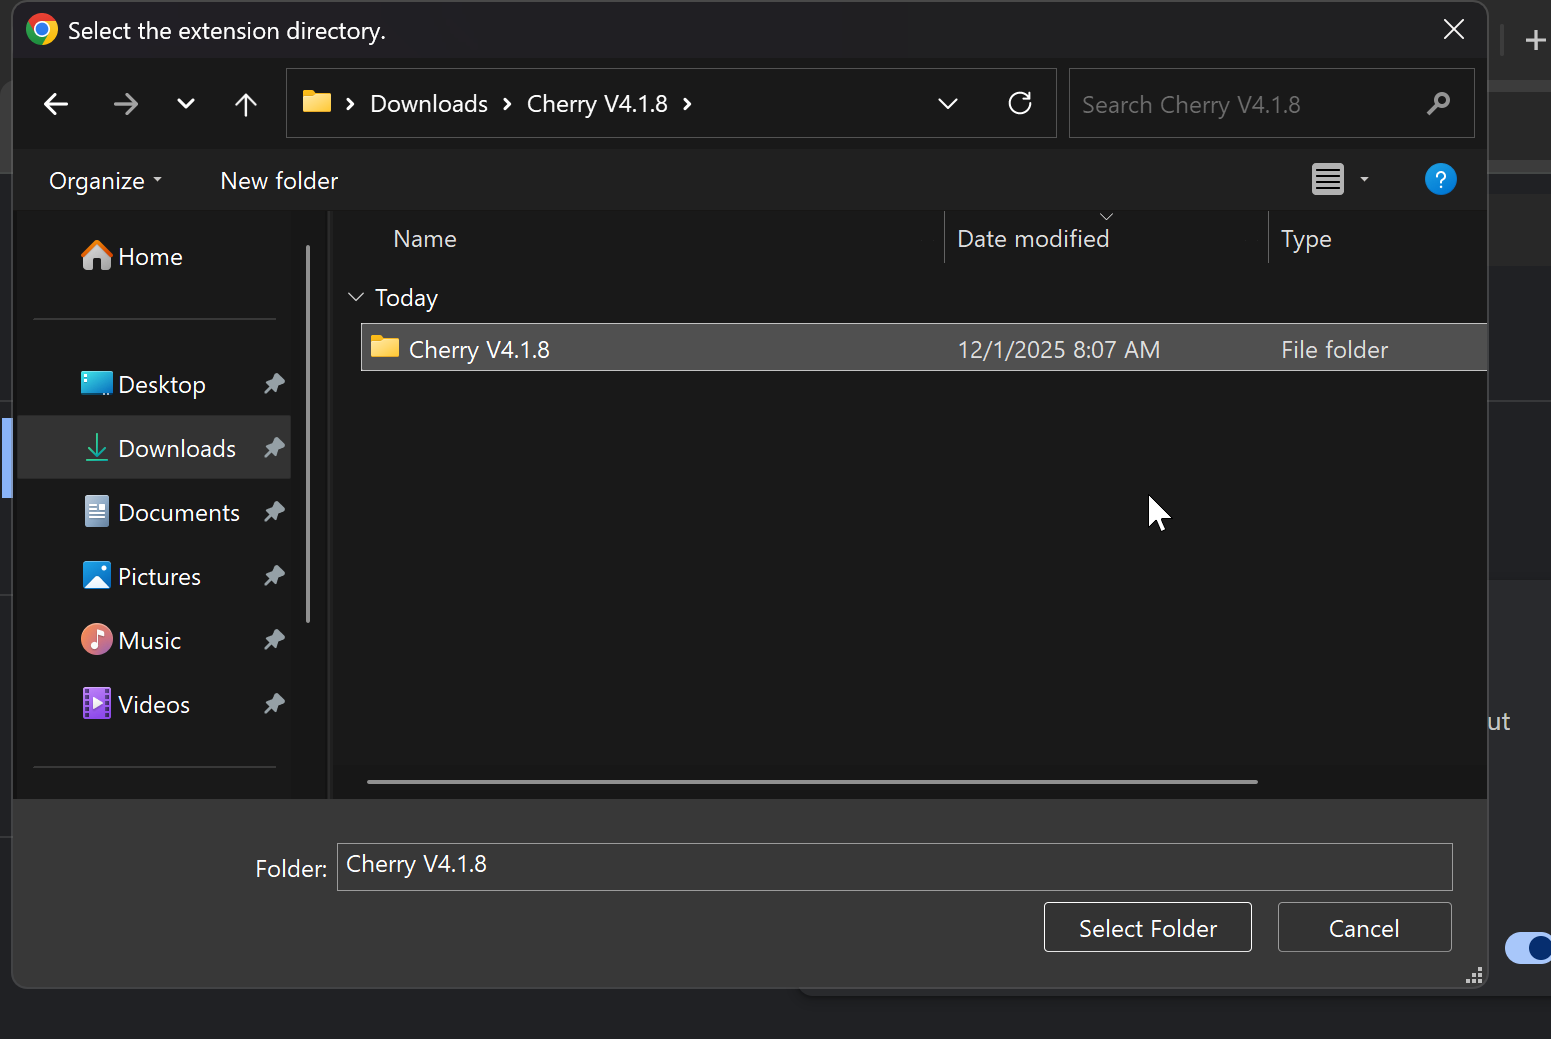
Task: Collapse the Today group
Action: (355, 297)
